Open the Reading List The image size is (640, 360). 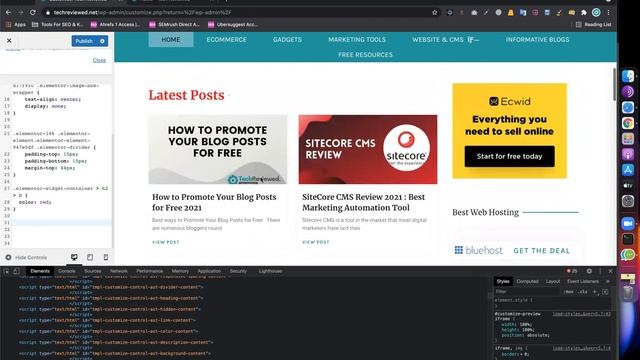click(x=593, y=24)
